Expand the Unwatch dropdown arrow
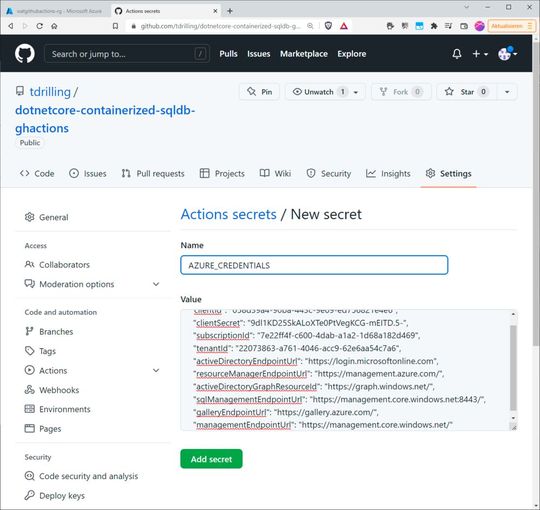 (356, 92)
